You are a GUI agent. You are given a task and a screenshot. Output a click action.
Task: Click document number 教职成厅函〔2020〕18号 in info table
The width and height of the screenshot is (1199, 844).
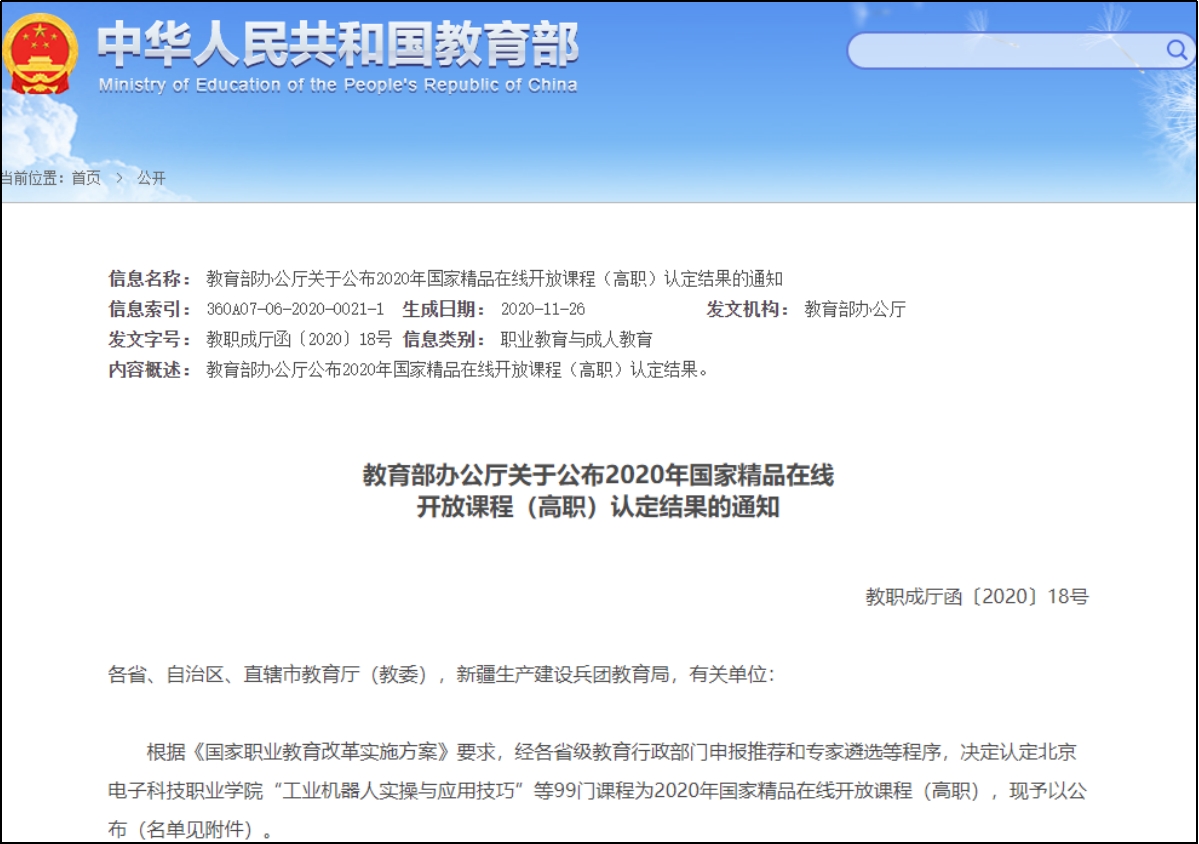point(299,339)
